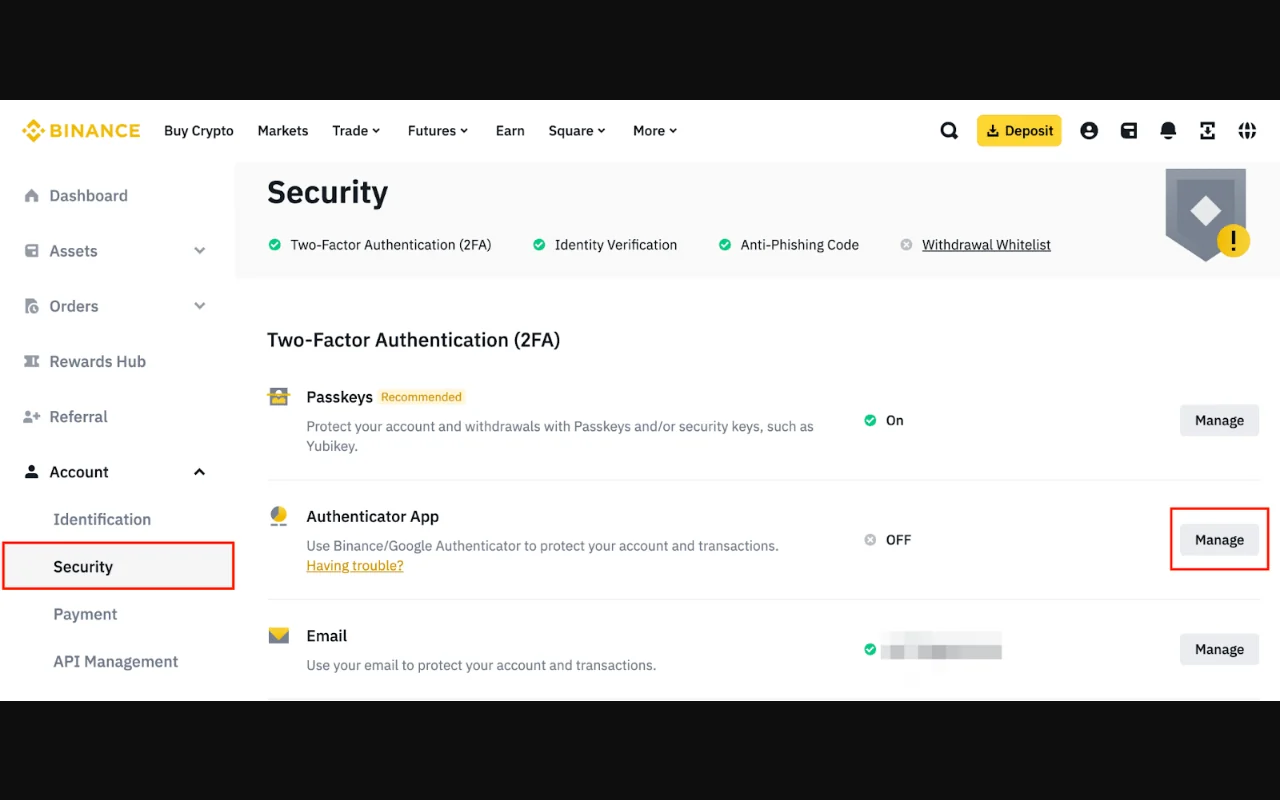Open the wallet icon in header

[1129, 131]
